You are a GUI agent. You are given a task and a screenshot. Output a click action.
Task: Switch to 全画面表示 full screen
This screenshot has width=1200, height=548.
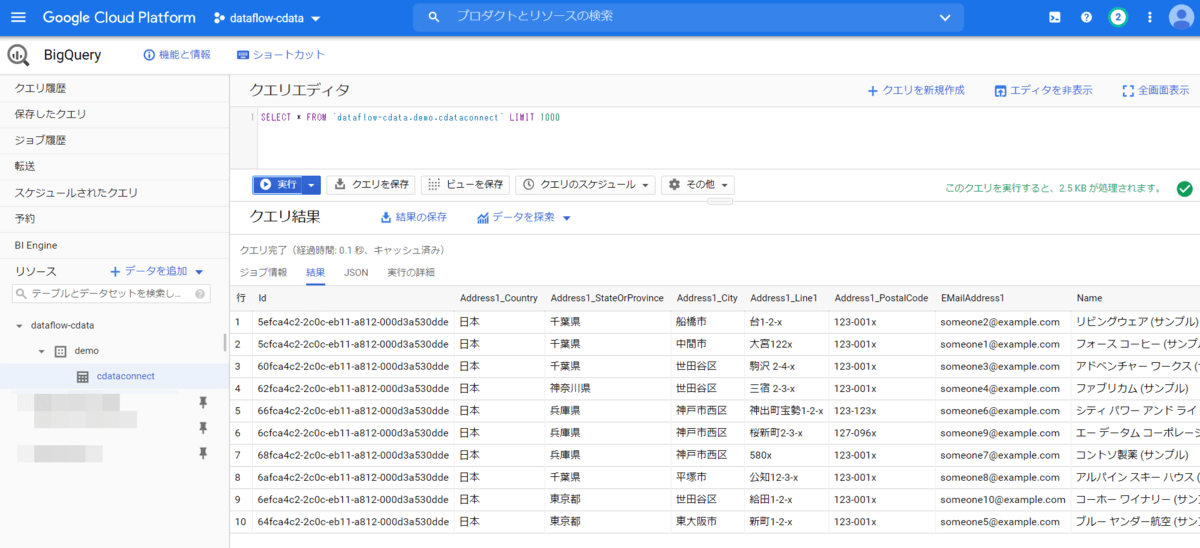click(1156, 91)
